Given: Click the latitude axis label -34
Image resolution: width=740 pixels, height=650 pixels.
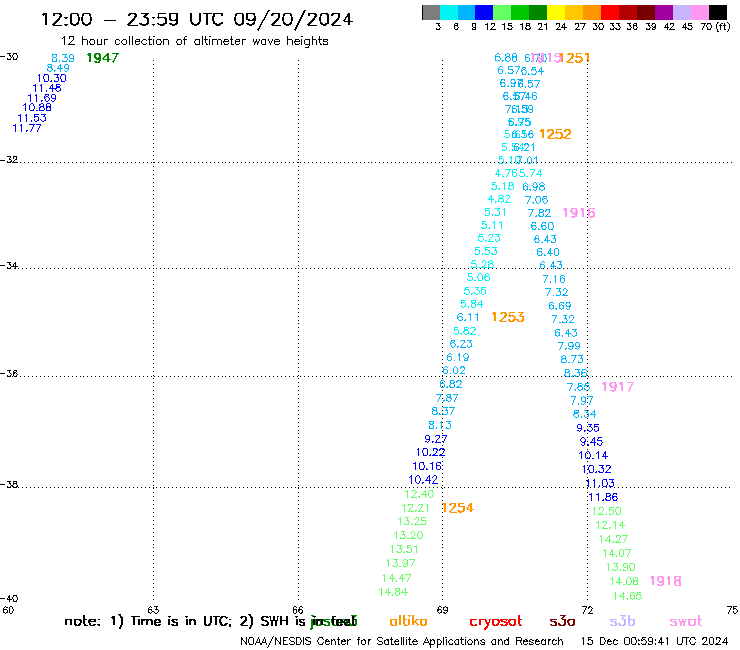Looking at the screenshot, I should pyautogui.click(x=9, y=265).
